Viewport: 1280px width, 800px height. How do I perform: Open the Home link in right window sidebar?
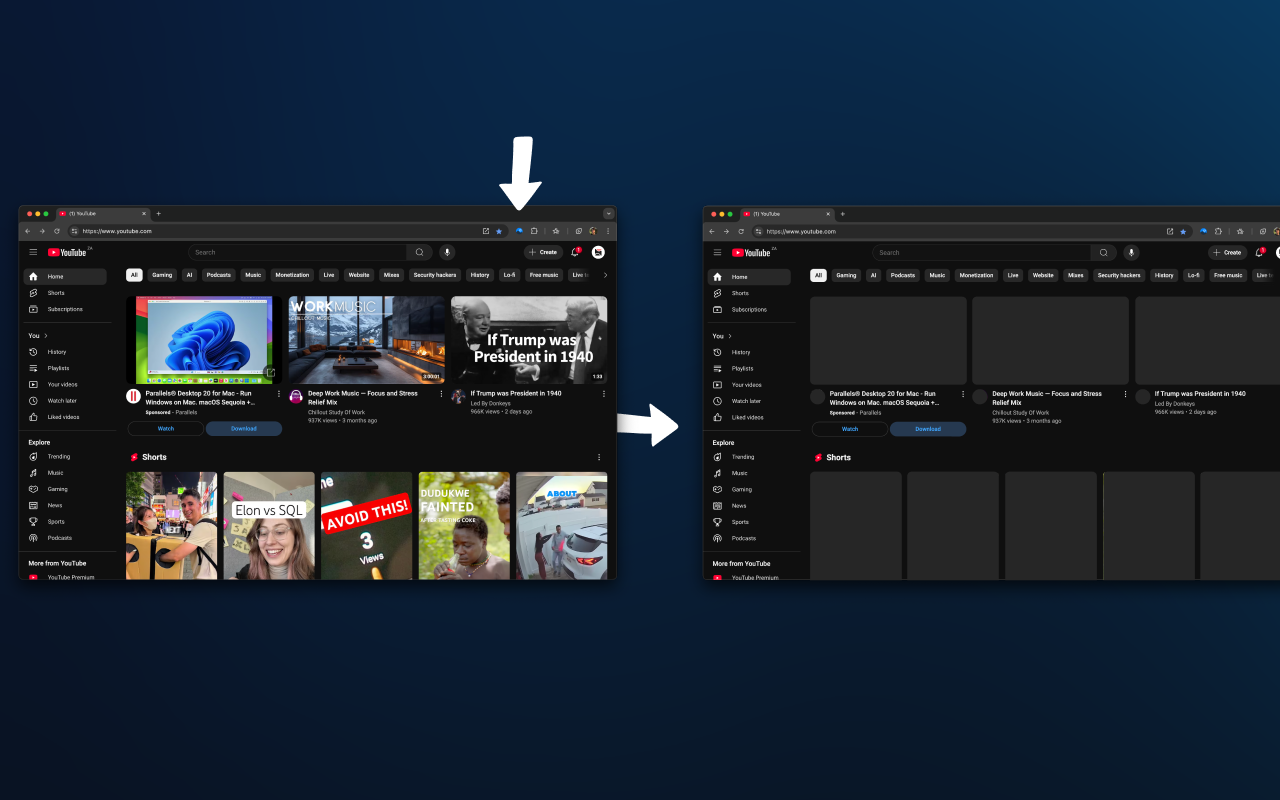tap(749, 277)
